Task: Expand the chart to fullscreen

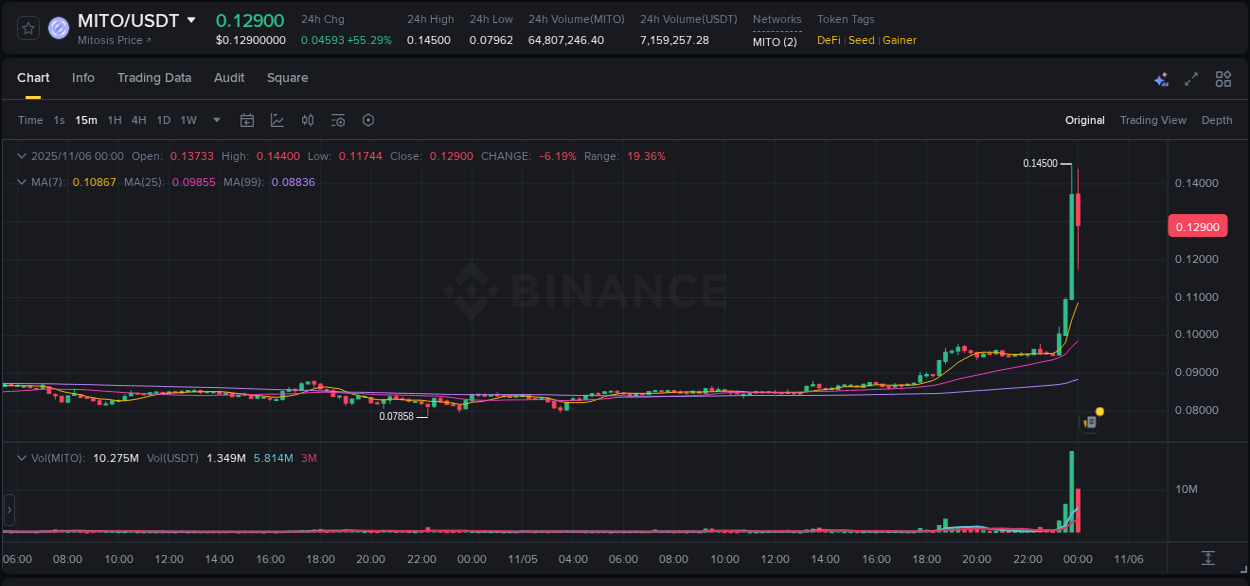Action: tap(1191, 78)
